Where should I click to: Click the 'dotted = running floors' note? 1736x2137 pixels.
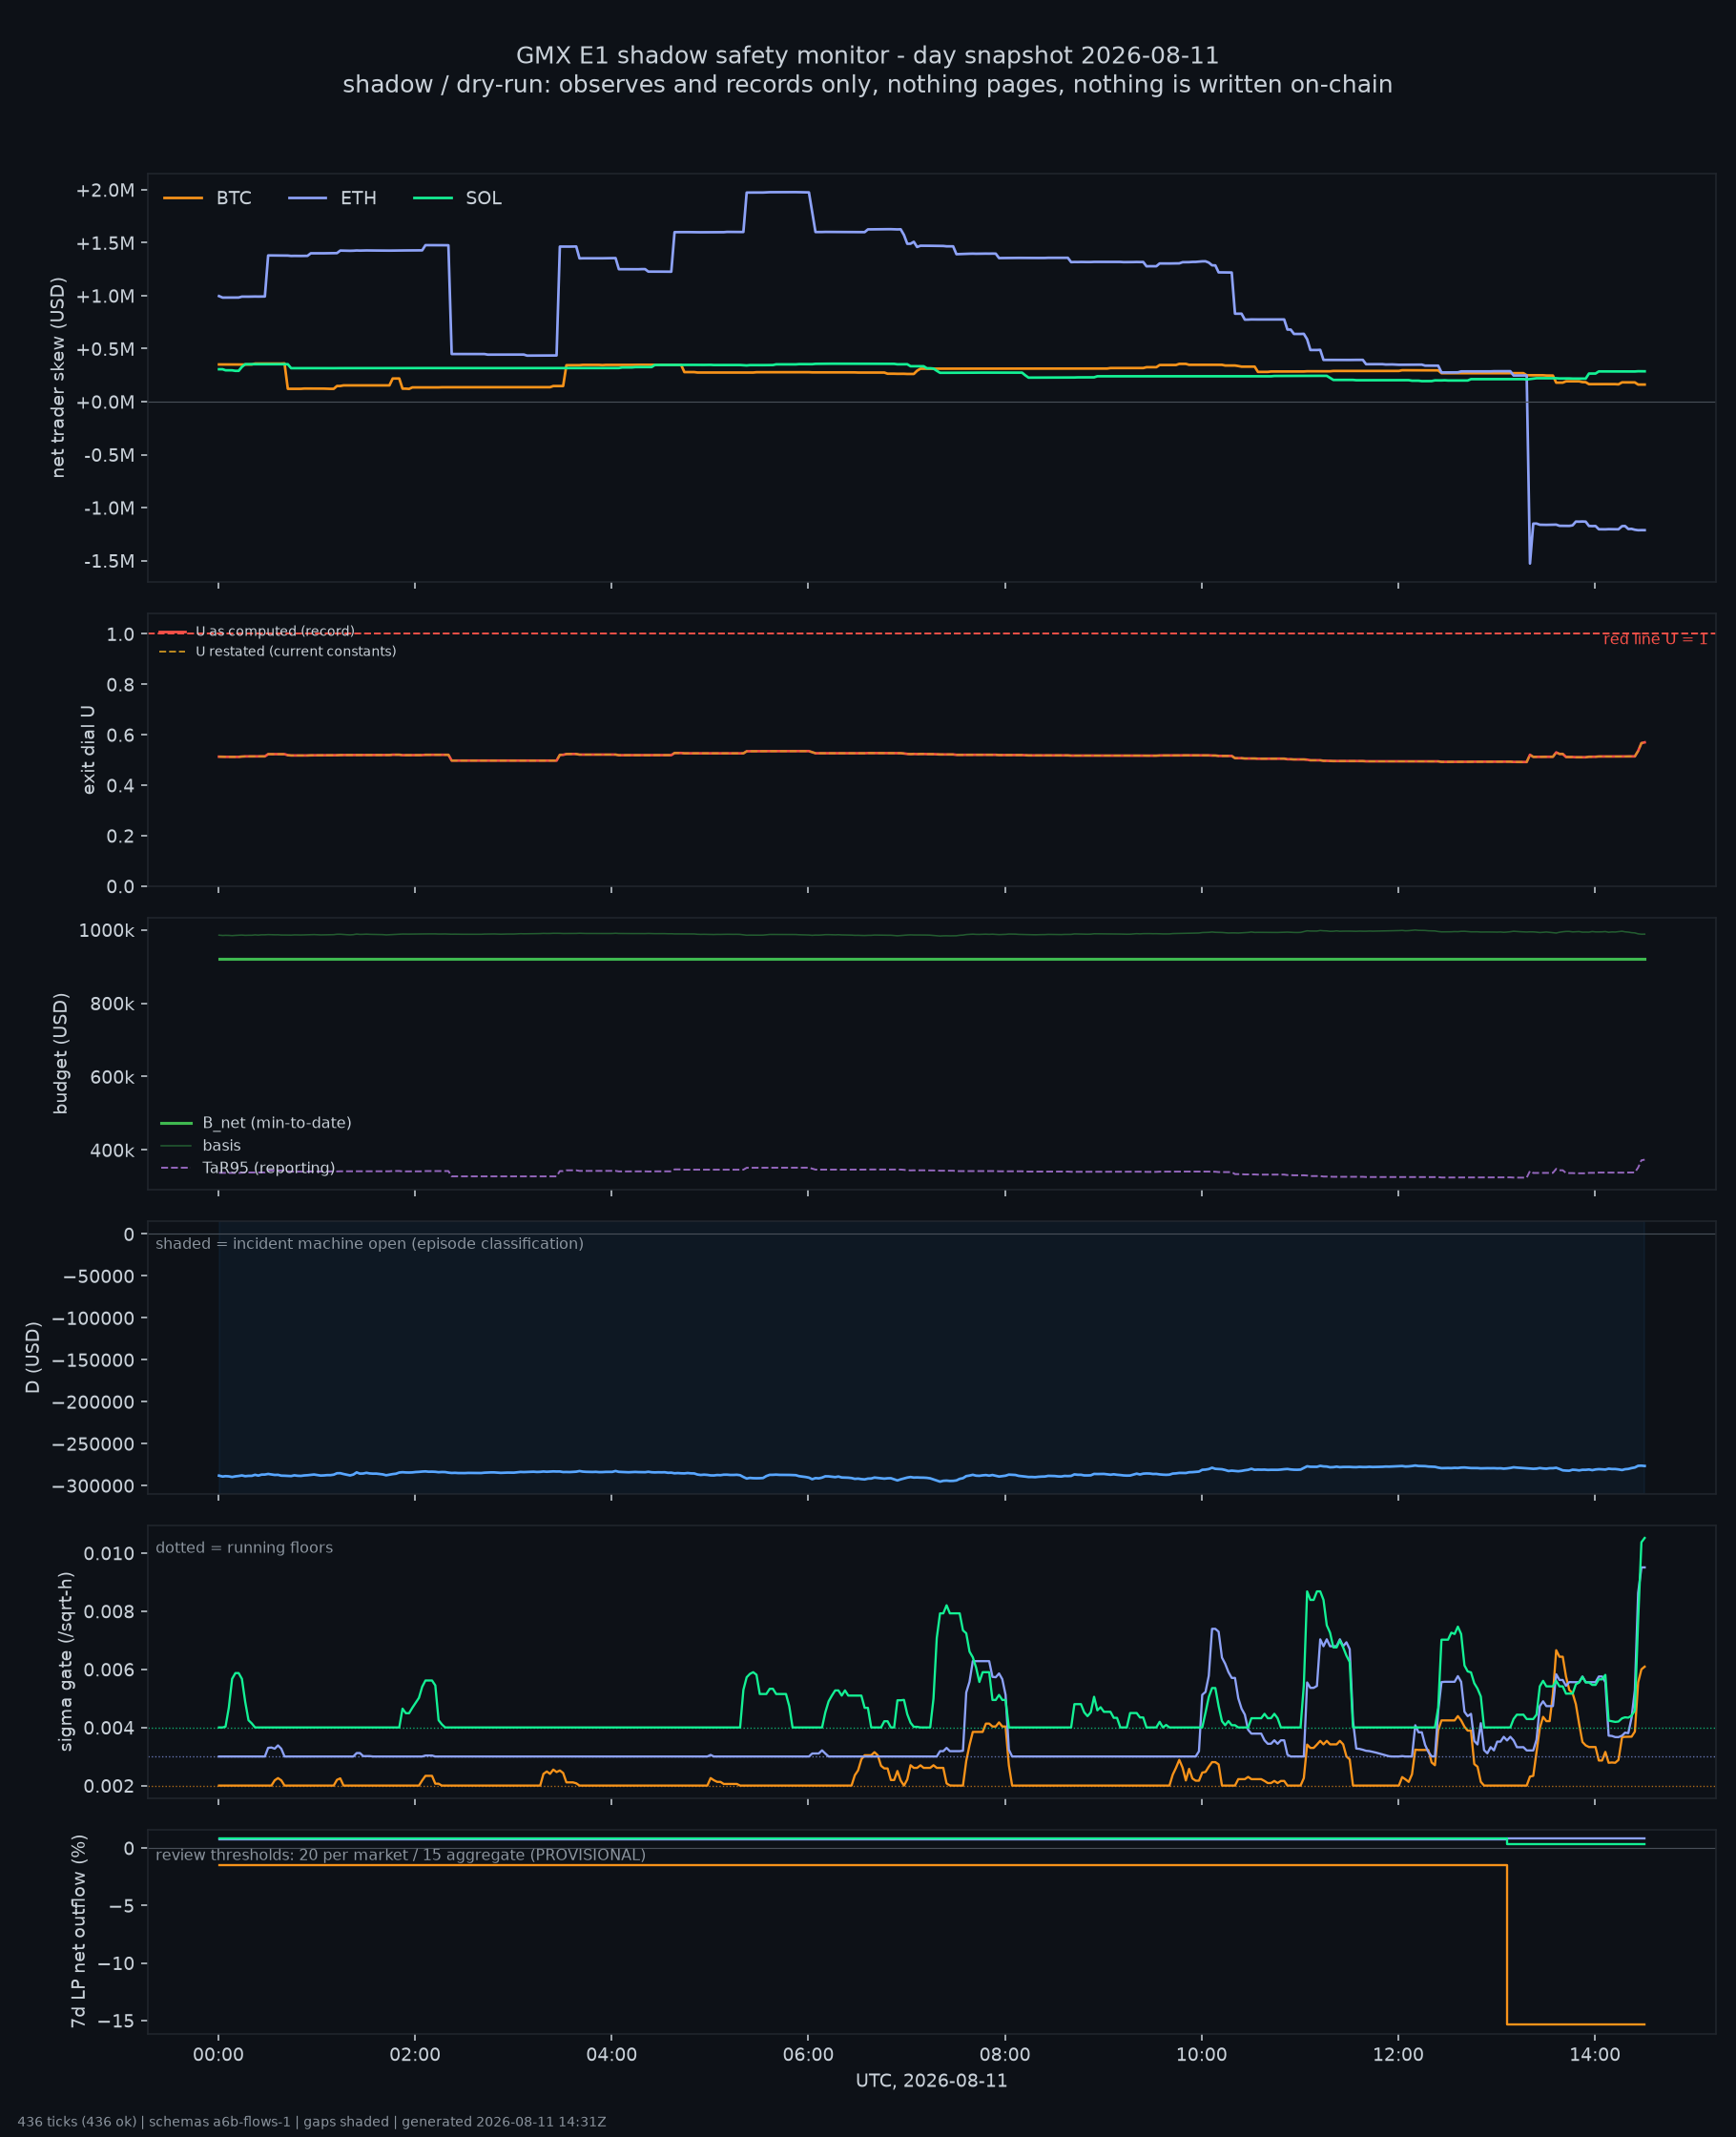[x=244, y=1547]
